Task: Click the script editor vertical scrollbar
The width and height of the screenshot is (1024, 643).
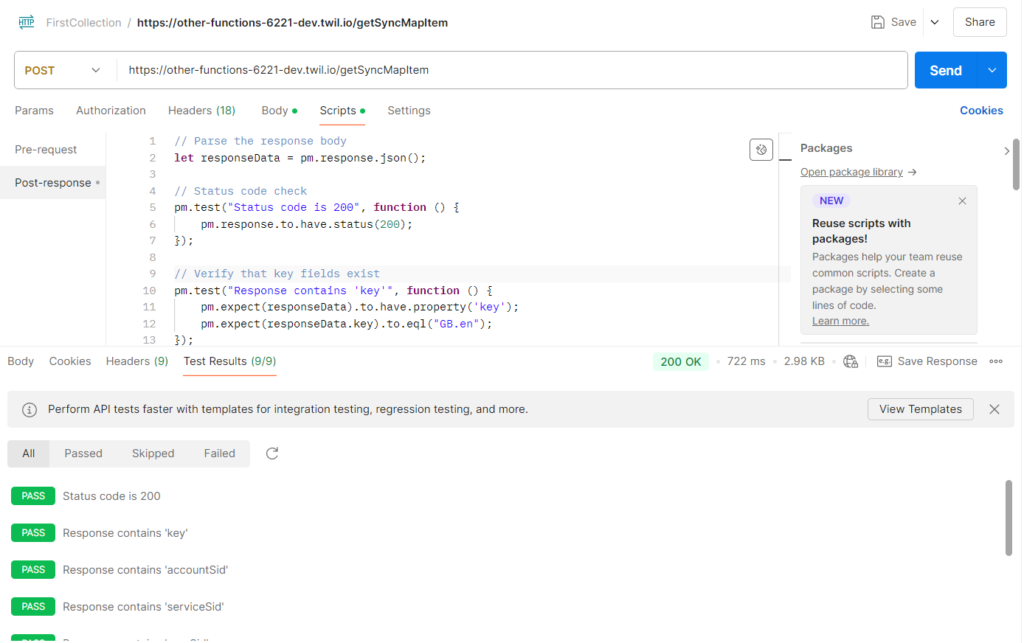Action: (x=1015, y=165)
